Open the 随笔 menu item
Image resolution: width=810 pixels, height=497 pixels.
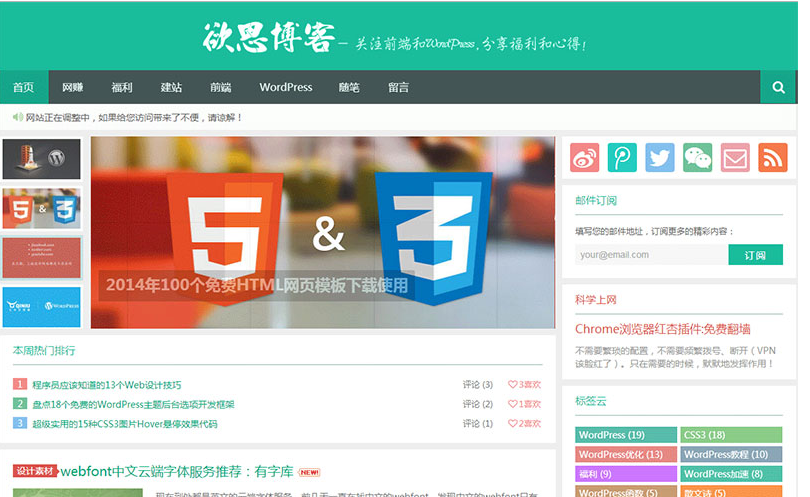[x=349, y=87]
